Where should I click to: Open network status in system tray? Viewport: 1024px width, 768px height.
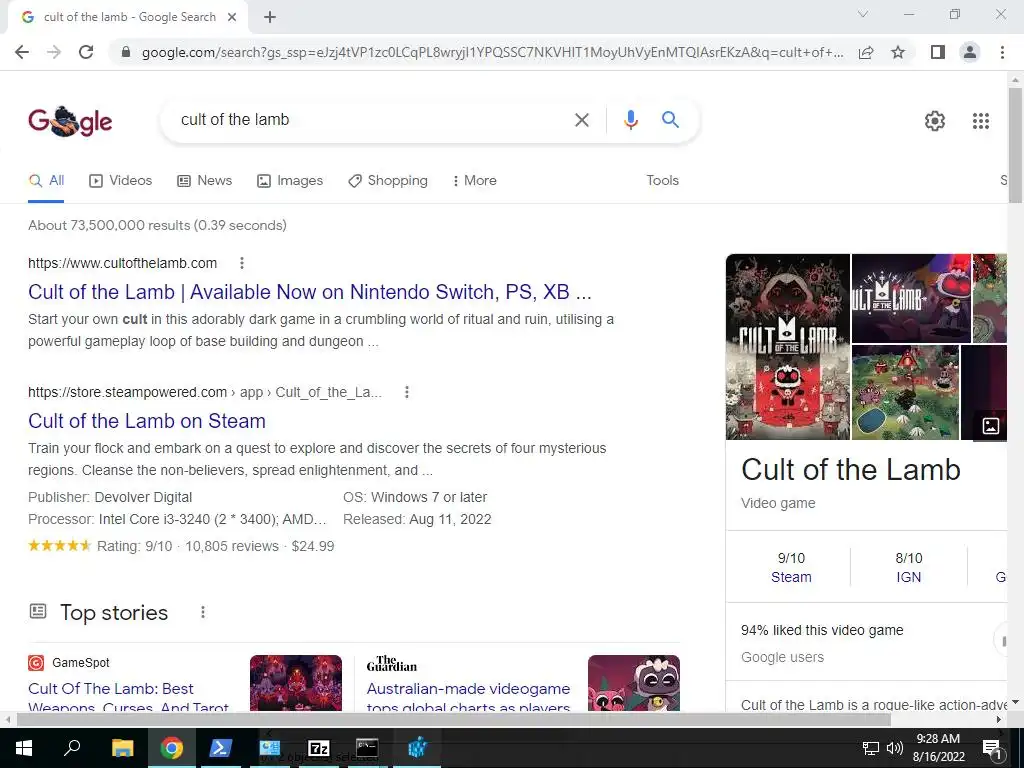tap(870, 748)
